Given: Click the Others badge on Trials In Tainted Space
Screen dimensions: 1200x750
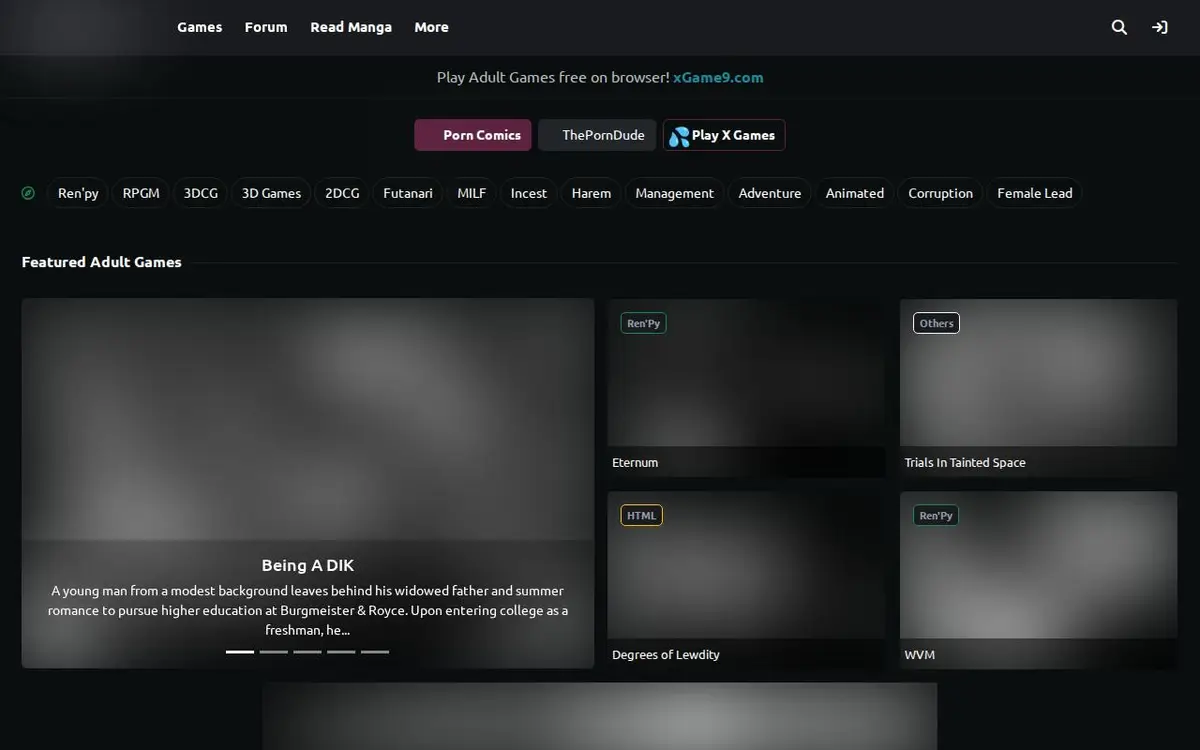Looking at the screenshot, I should pyautogui.click(x=936, y=323).
